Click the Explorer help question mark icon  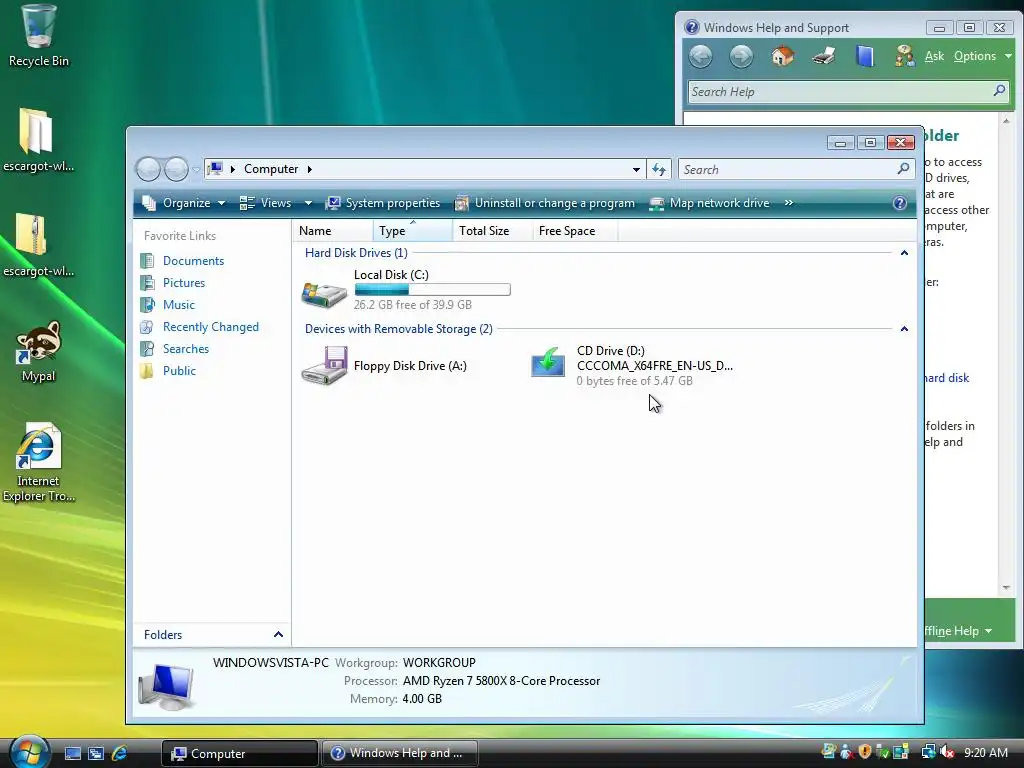click(899, 203)
